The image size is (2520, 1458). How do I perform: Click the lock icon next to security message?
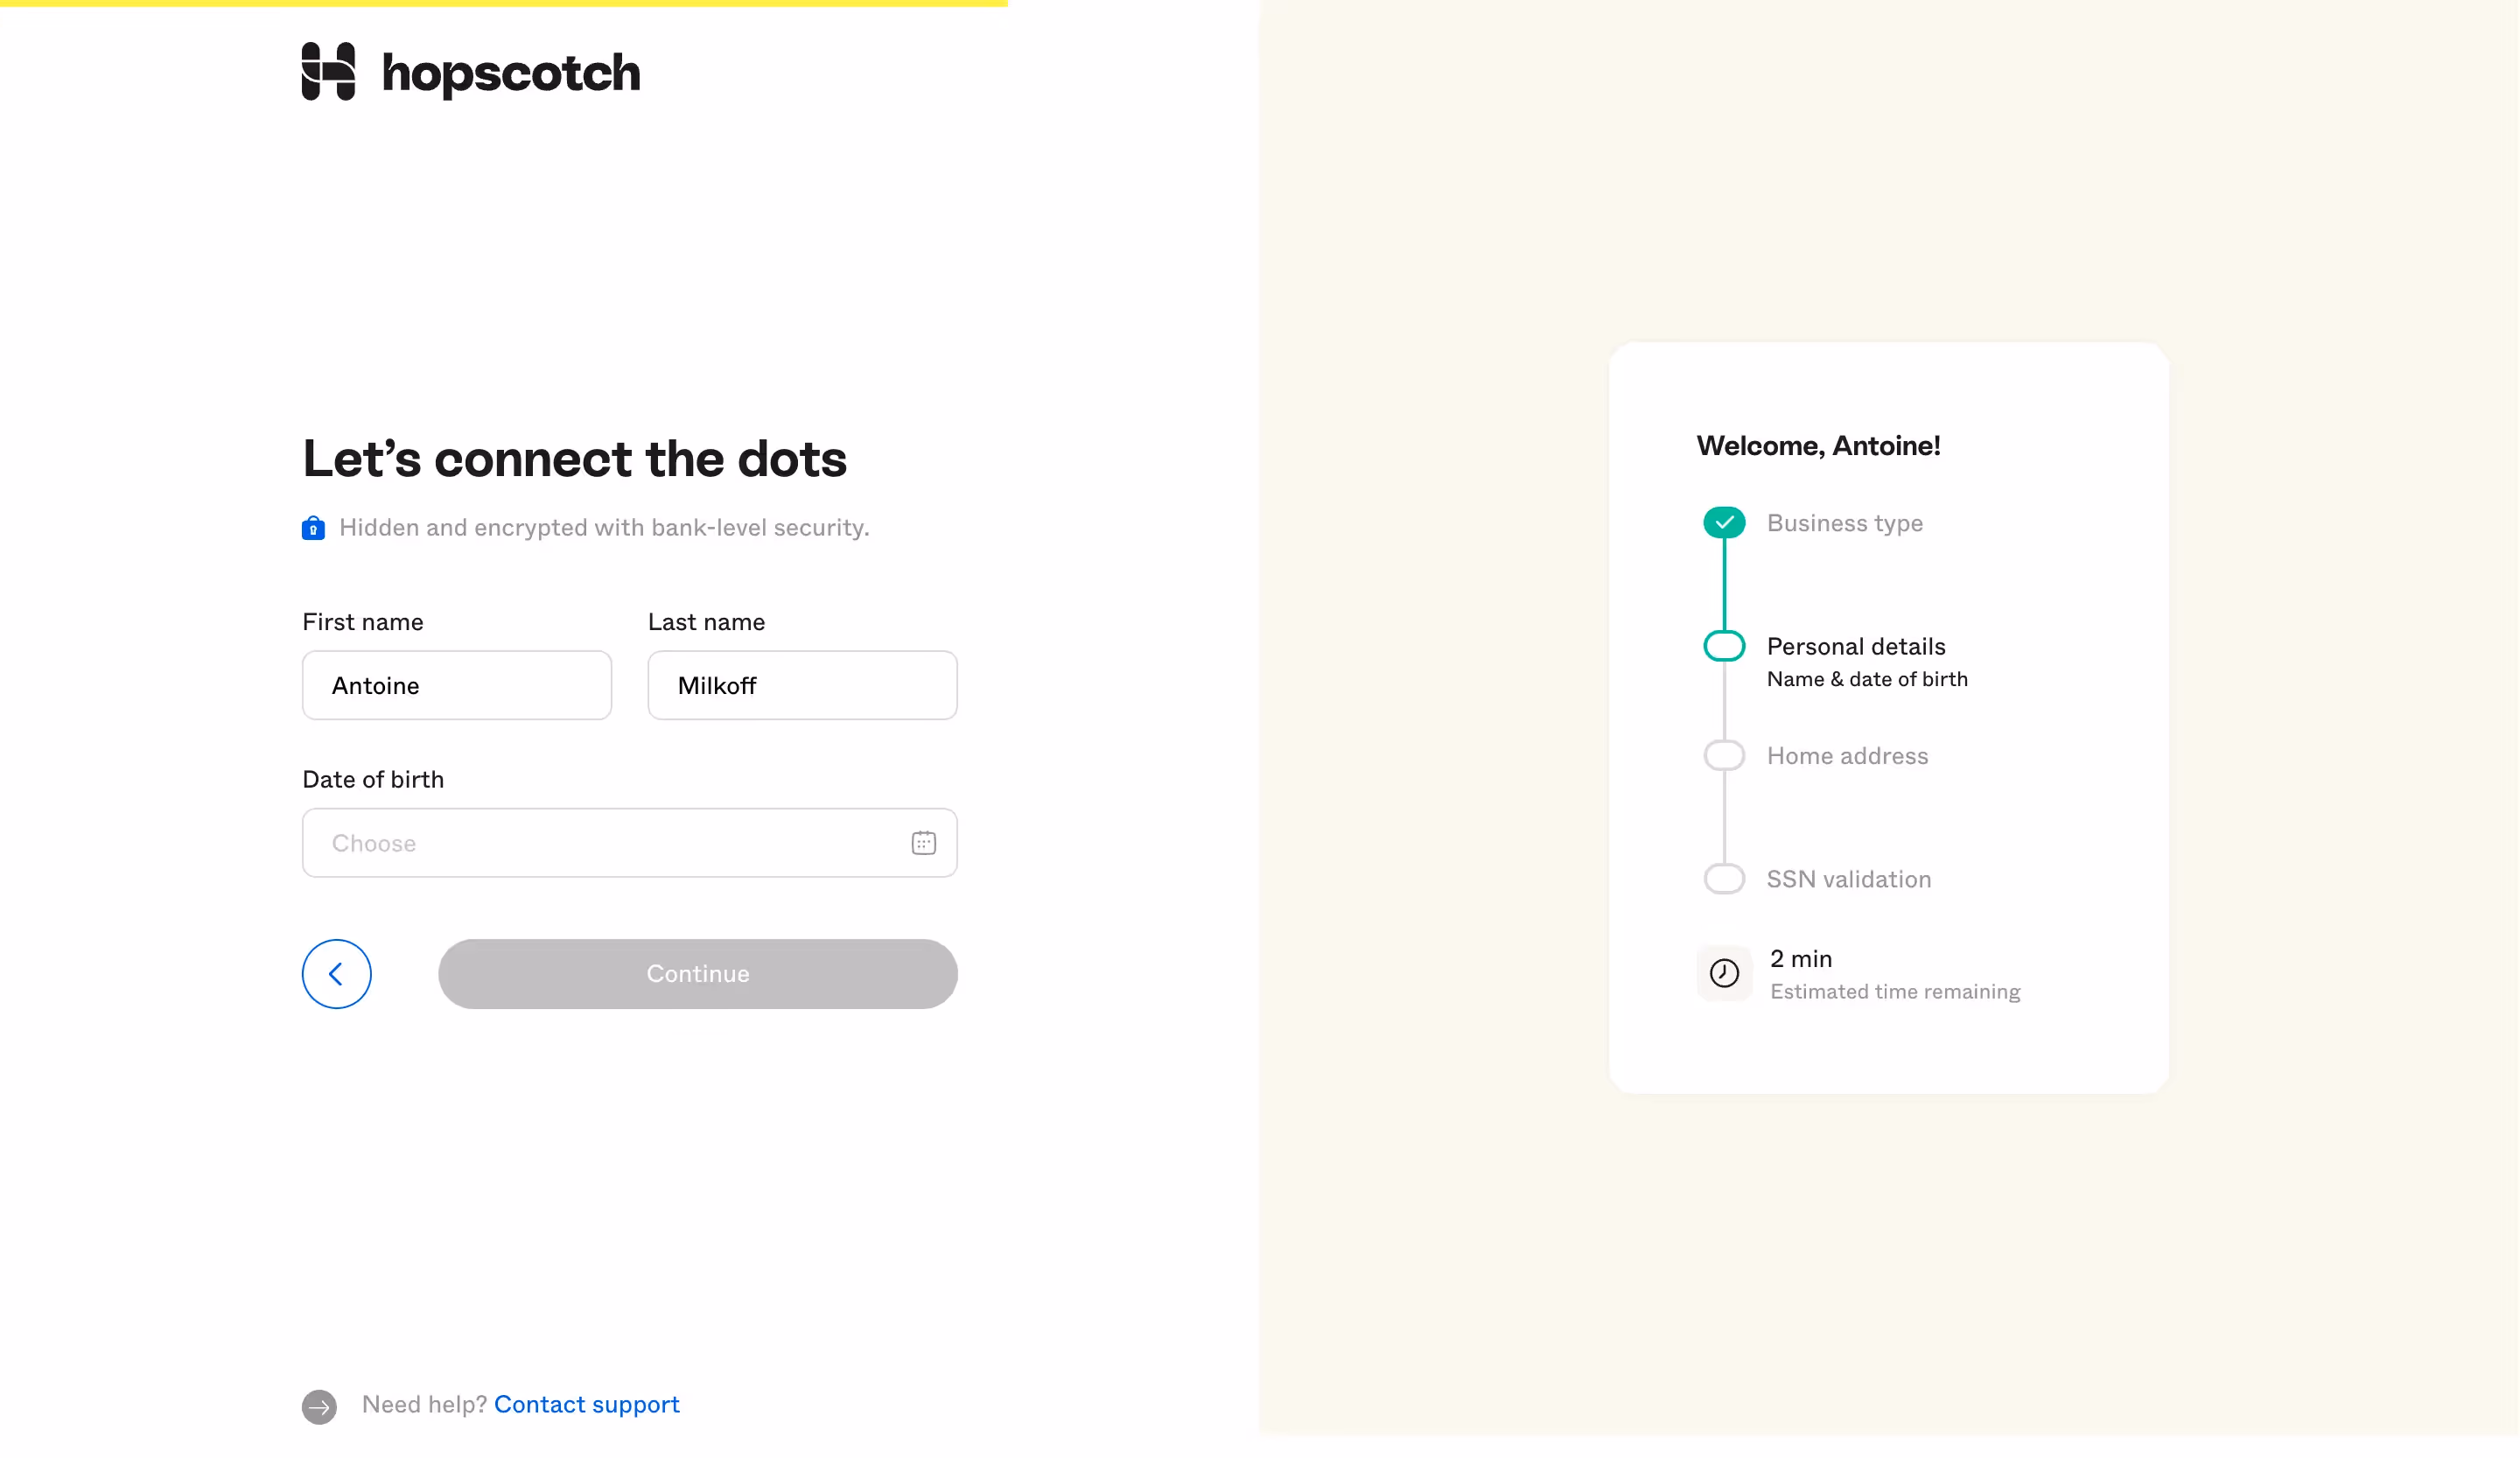tap(313, 527)
